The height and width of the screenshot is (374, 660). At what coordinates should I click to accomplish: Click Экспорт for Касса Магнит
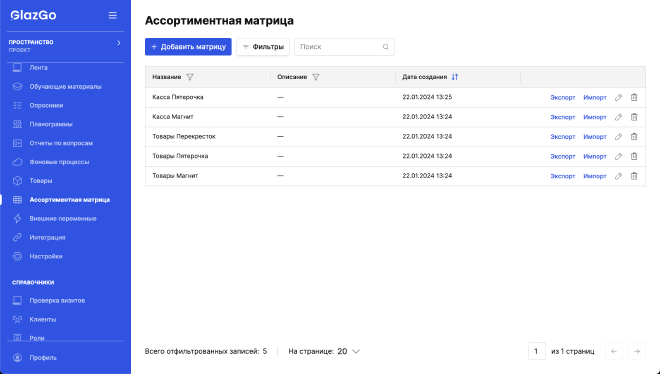tap(563, 117)
